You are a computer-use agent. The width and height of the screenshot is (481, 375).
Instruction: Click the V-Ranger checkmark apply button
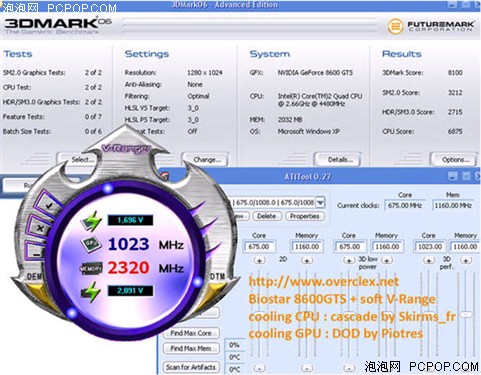coord(49,204)
